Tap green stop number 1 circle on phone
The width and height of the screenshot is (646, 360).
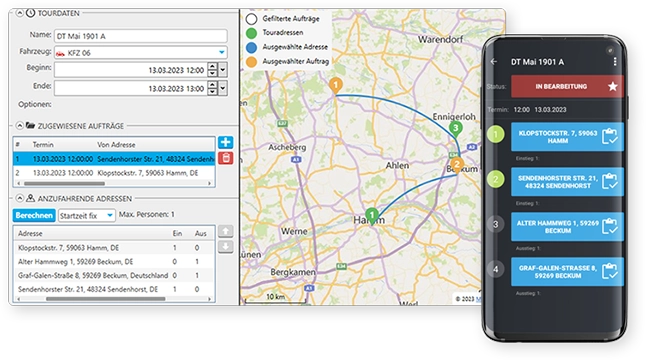tap(496, 134)
